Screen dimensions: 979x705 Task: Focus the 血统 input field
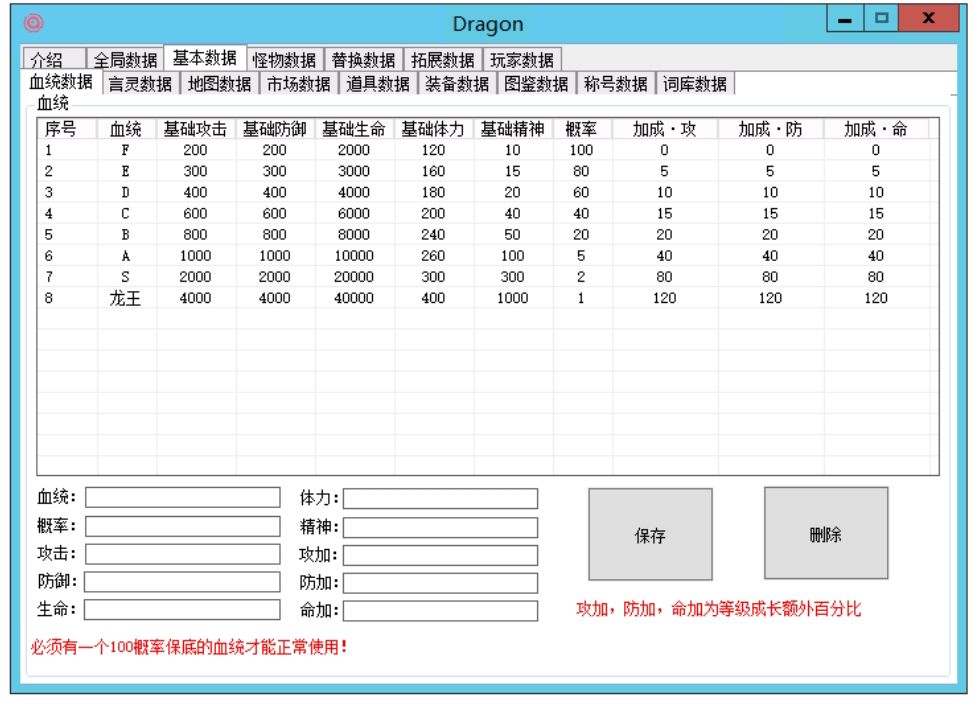pyautogui.click(x=182, y=498)
